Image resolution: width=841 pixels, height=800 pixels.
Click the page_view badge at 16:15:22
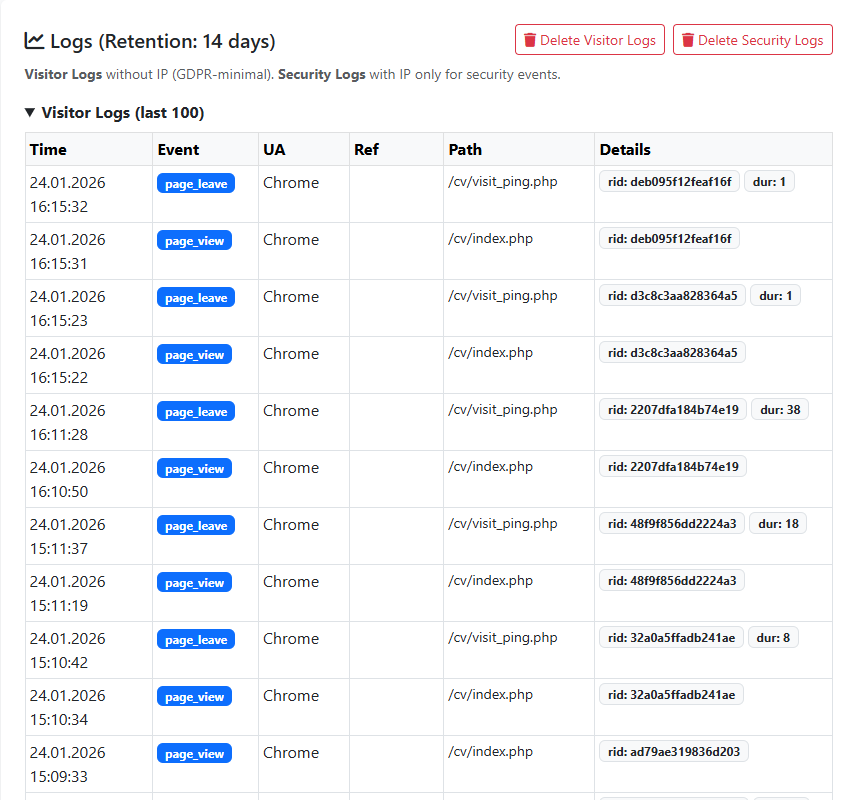[194, 355]
